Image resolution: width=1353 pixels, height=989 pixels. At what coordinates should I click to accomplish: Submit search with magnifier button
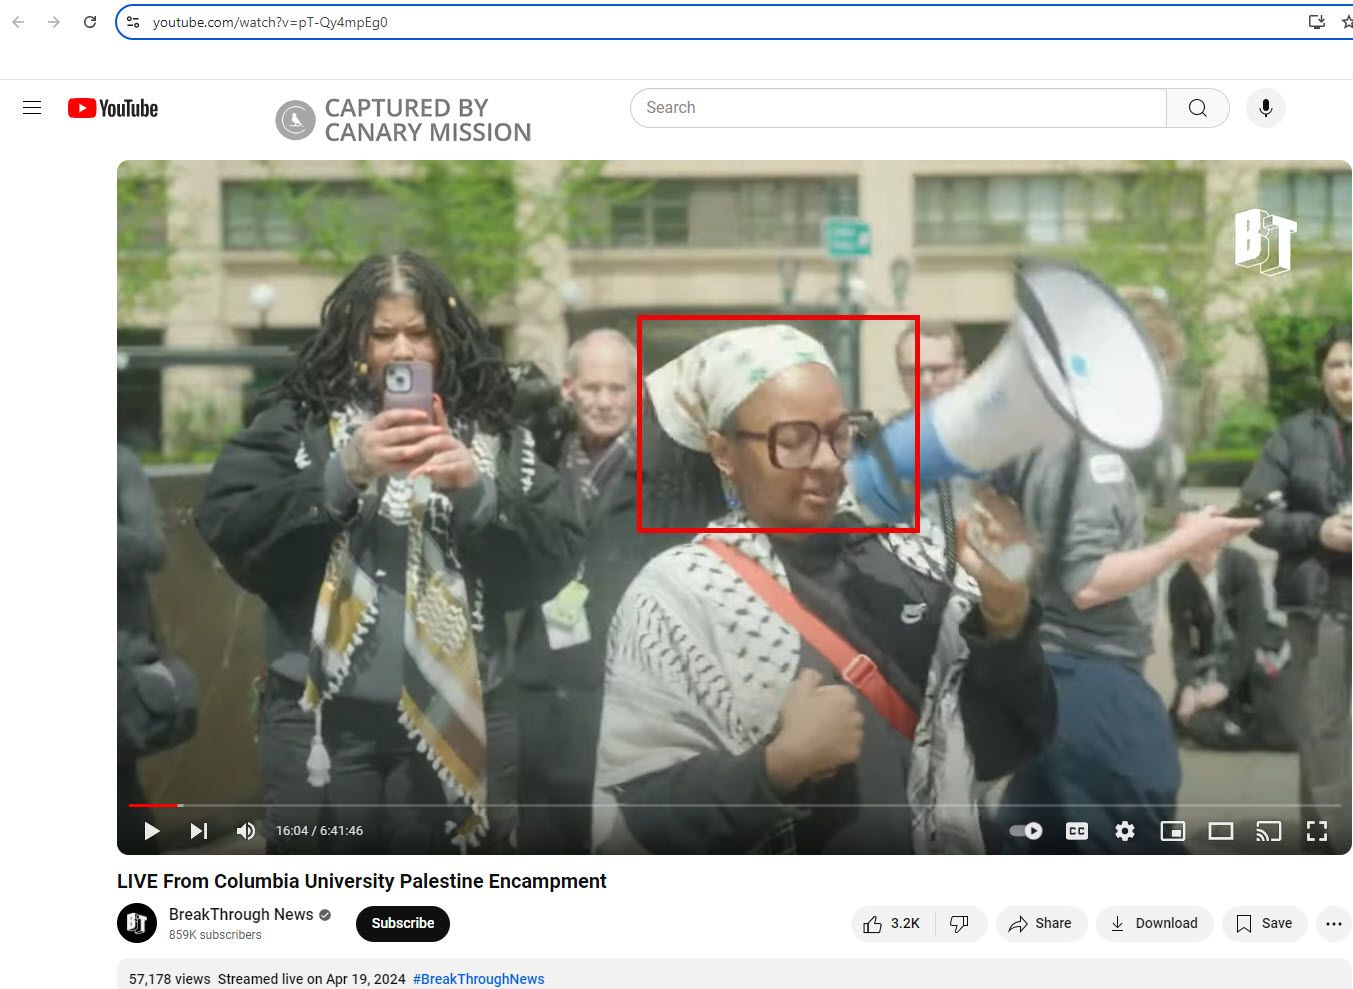click(x=1197, y=108)
